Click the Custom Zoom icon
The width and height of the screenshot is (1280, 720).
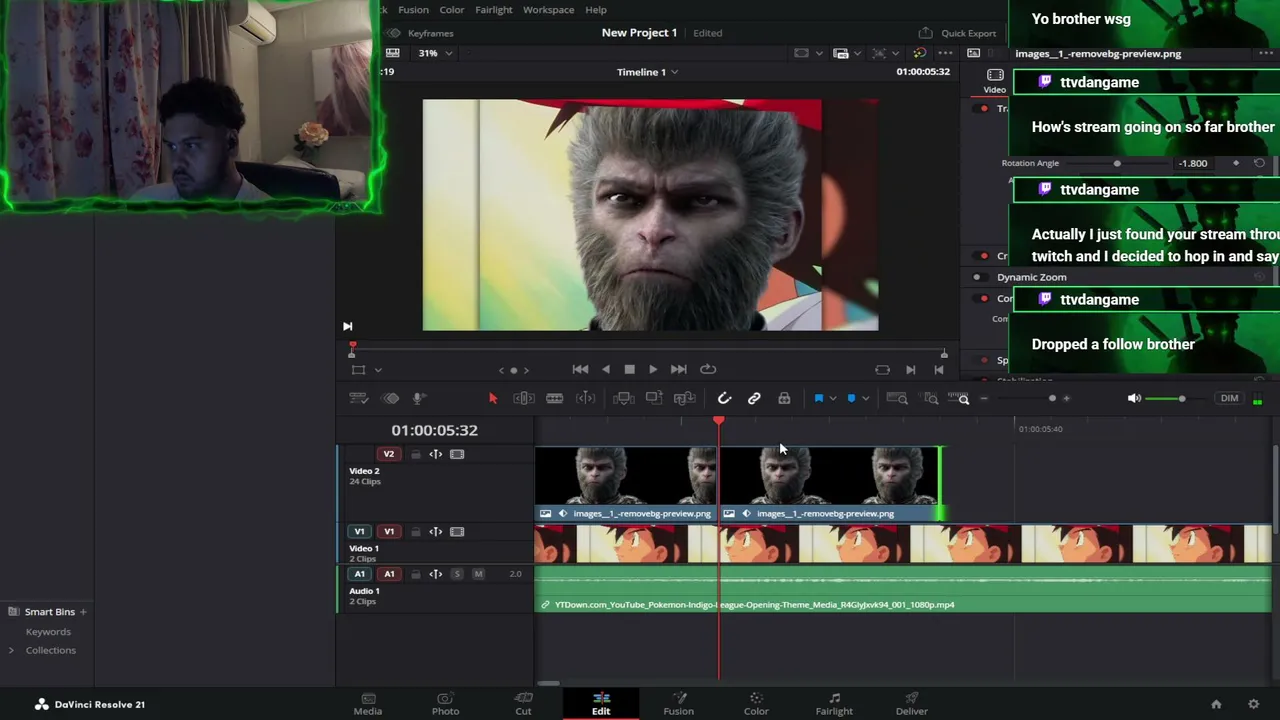point(960,398)
